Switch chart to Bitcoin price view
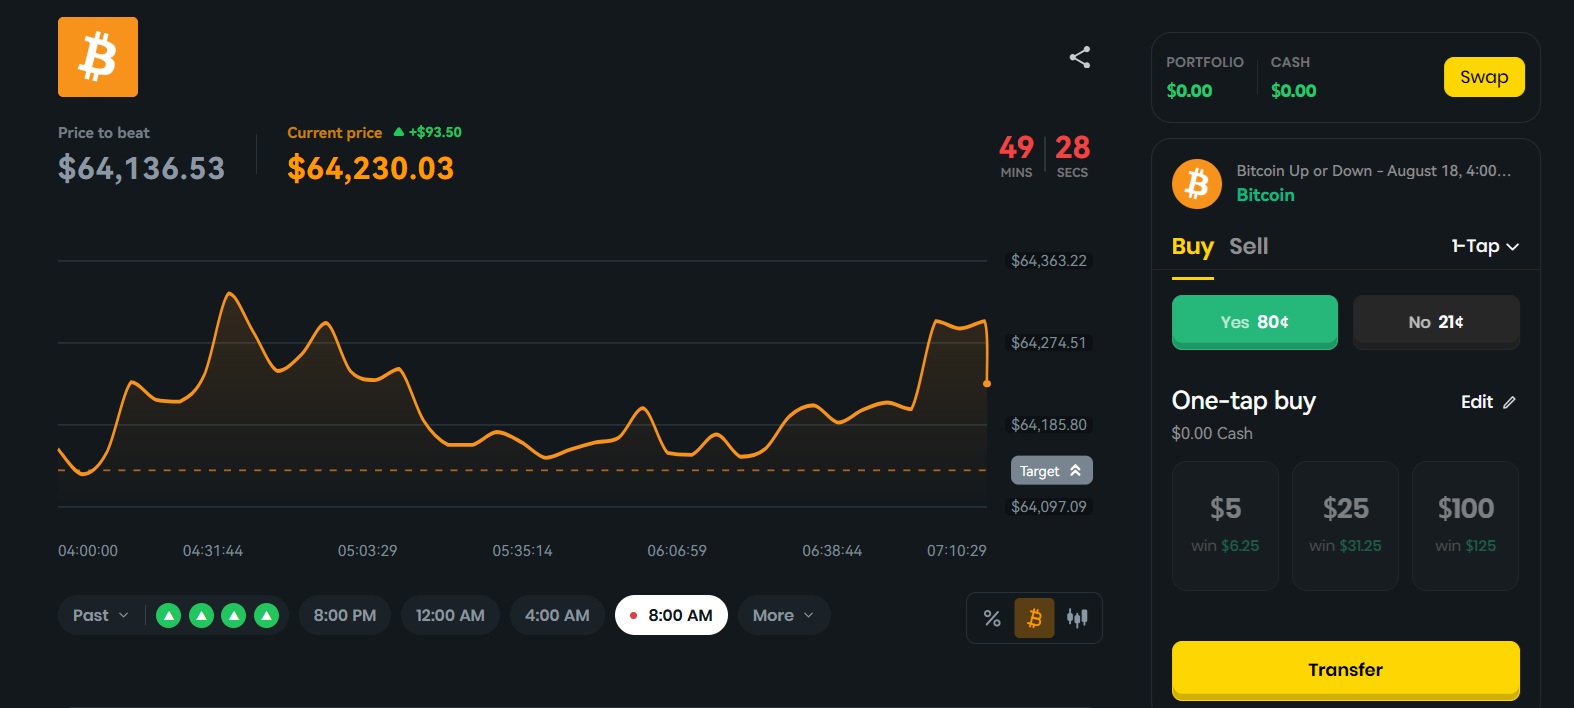 coord(1034,618)
